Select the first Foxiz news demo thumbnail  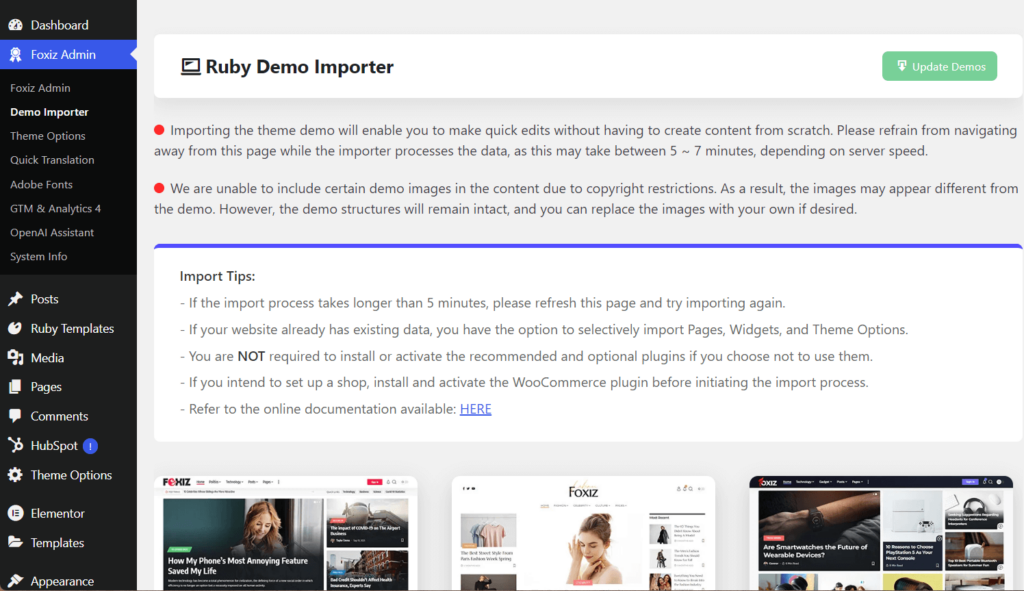pos(285,534)
